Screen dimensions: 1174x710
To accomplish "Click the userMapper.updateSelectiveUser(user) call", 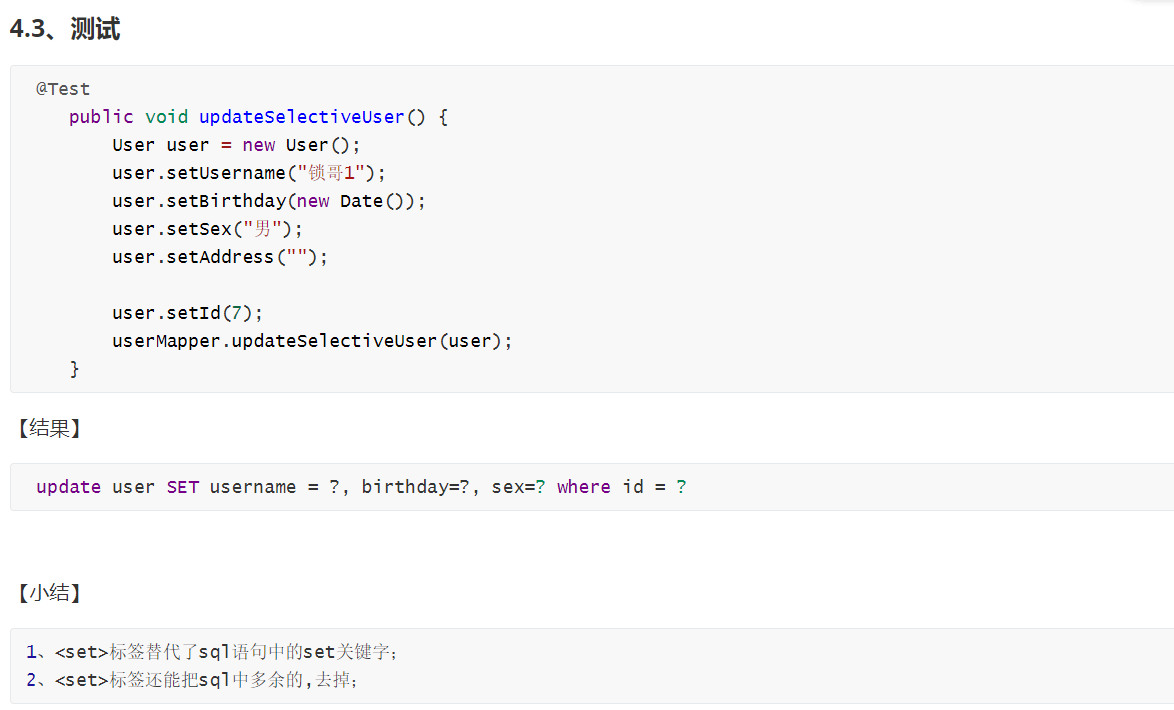I will tap(312, 341).
